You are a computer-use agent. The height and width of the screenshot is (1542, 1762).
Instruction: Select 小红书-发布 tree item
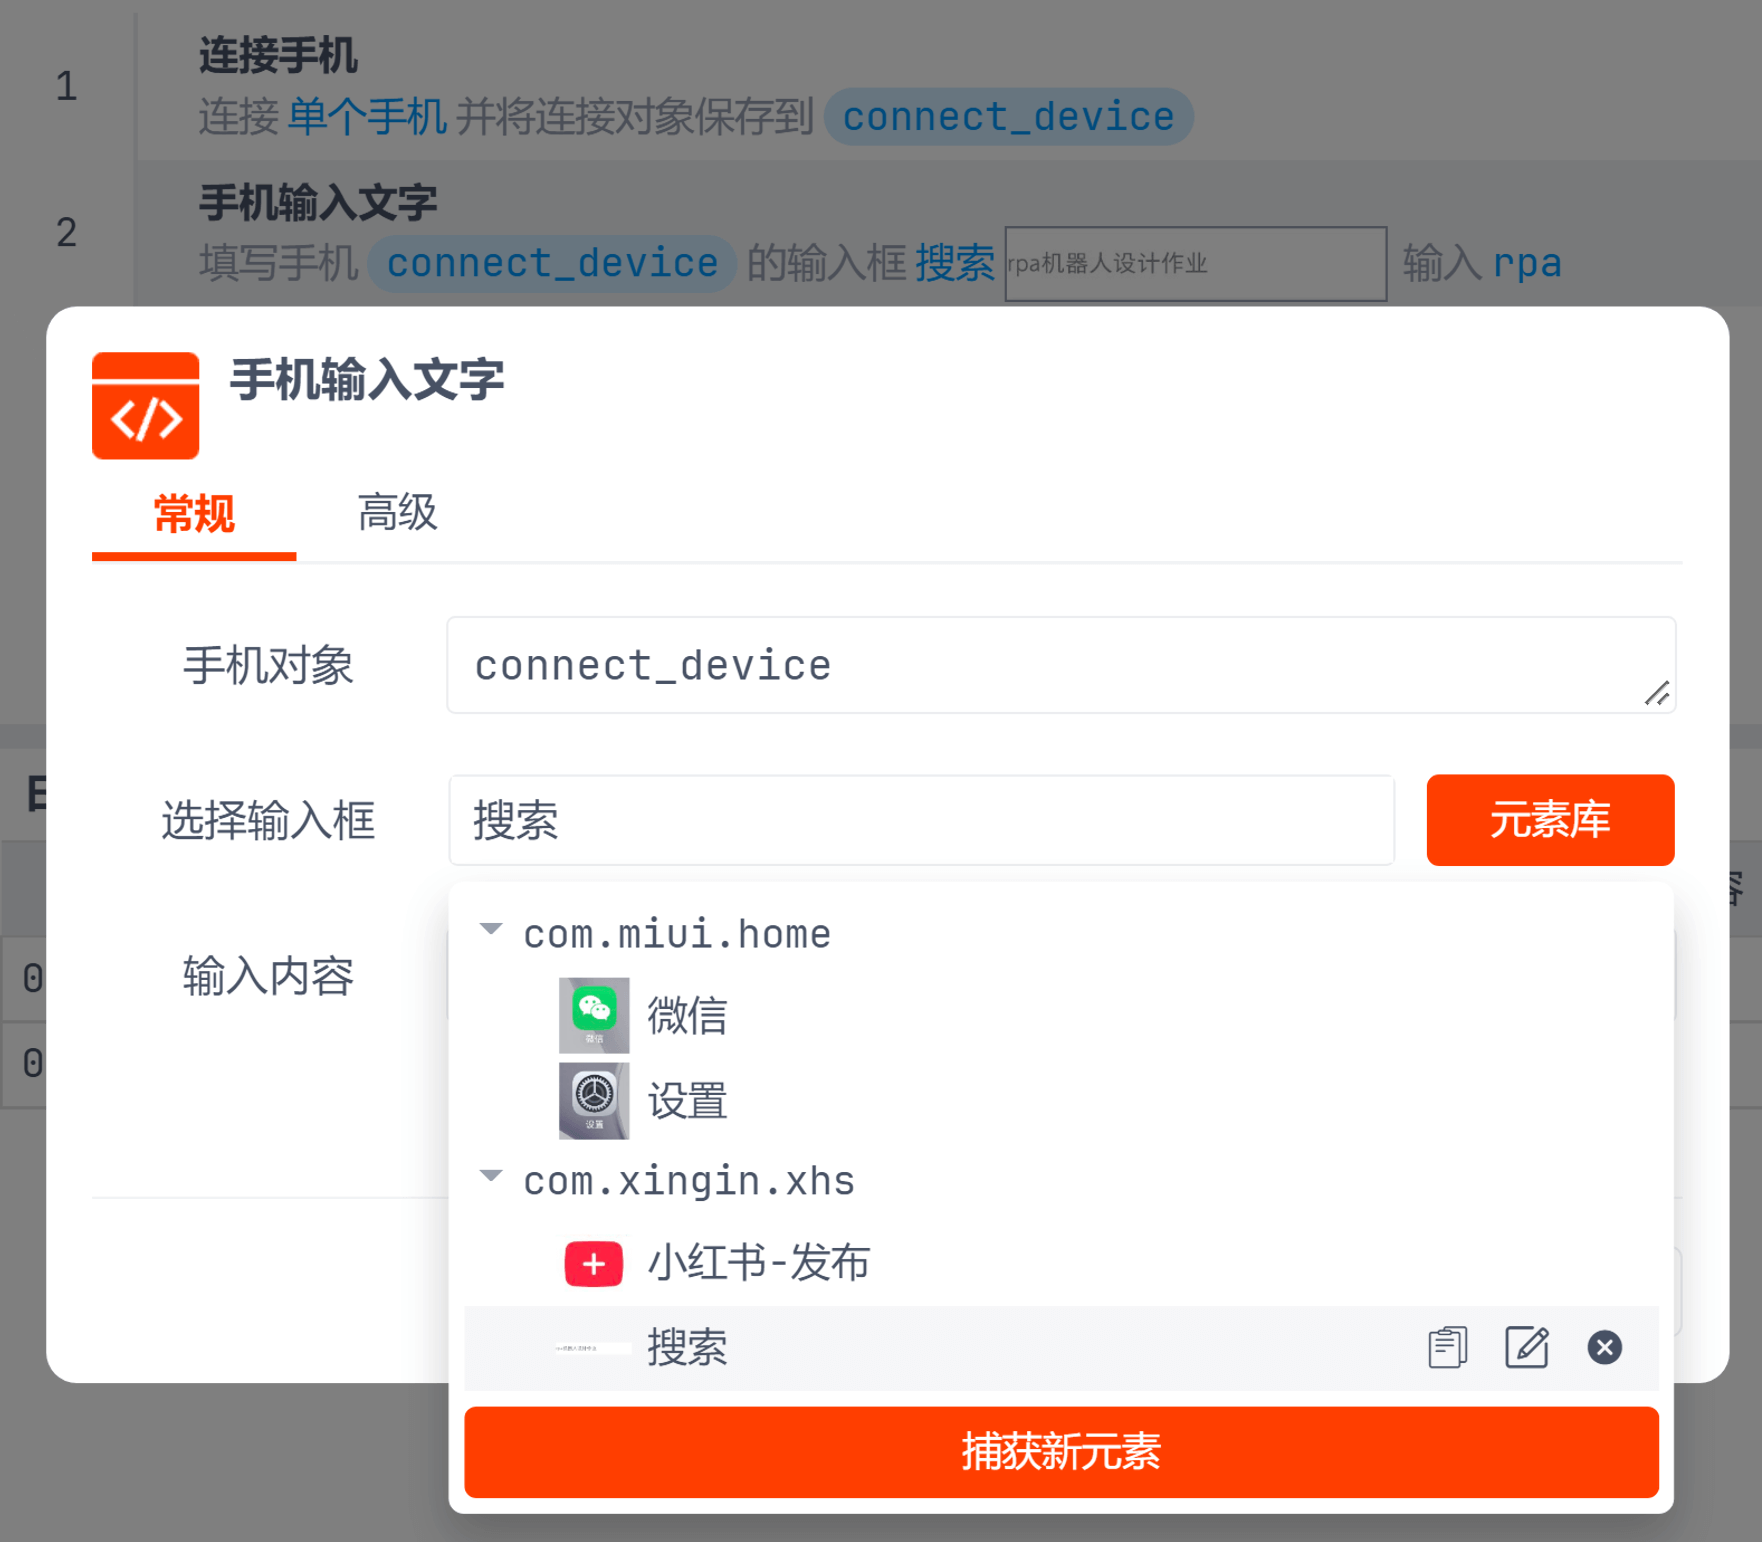tap(758, 1263)
